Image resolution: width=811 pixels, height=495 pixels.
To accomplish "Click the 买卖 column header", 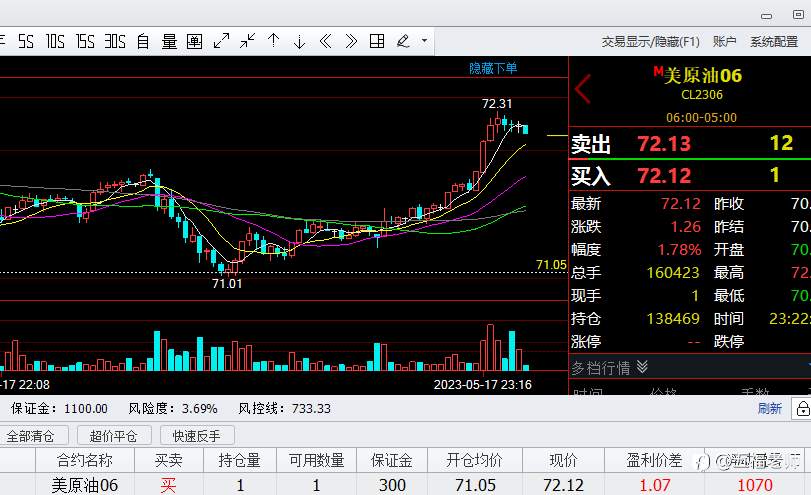I will click(169, 460).
